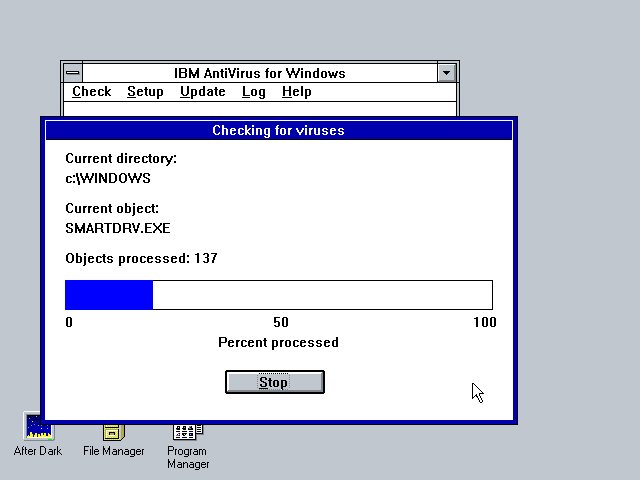Click the 0 scale mark
This screenshot has width=640, height=480.
click(69, 322)
